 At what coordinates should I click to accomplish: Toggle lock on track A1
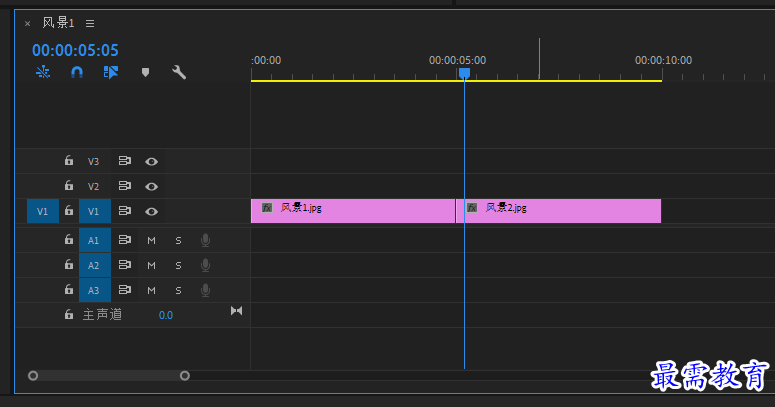69,240
